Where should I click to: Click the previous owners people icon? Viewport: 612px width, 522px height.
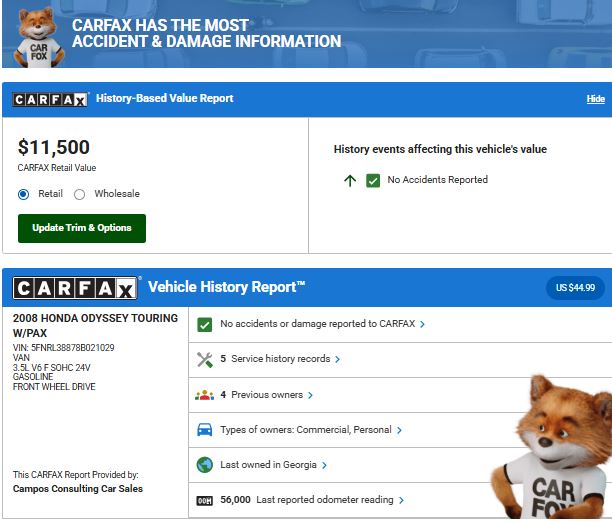click(x=205, y=395)
